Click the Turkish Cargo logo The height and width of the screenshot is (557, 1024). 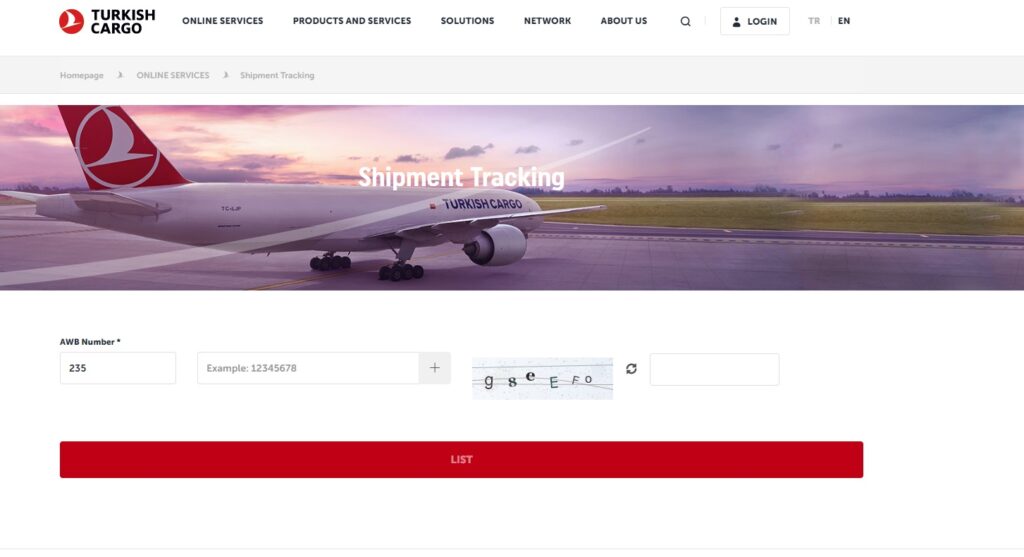(107, 22)
